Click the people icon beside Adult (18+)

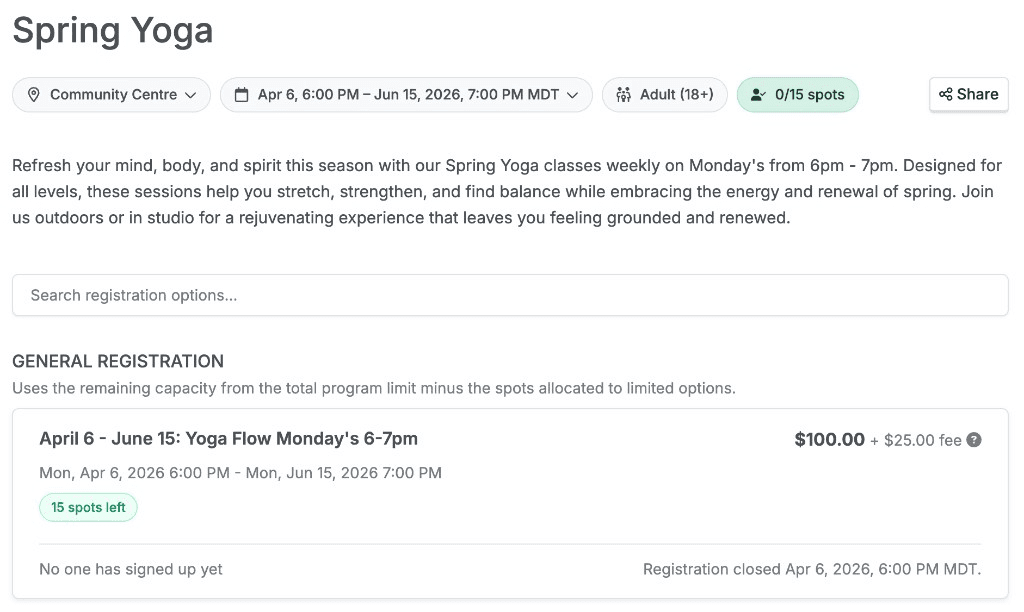[x=623, y=94]
